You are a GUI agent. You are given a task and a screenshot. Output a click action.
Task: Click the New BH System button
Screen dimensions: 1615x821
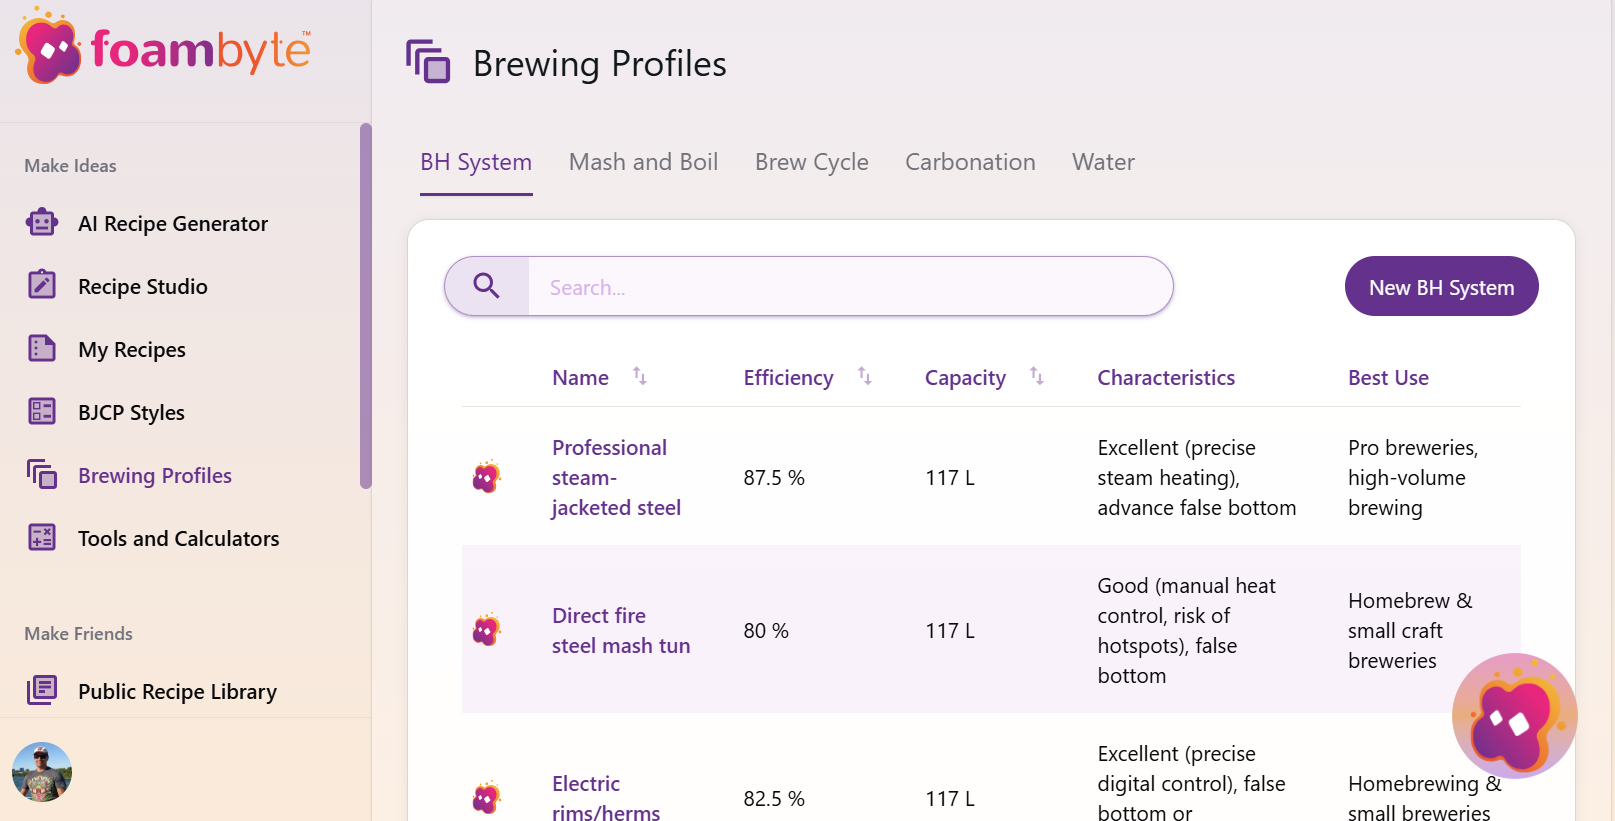1441,287
